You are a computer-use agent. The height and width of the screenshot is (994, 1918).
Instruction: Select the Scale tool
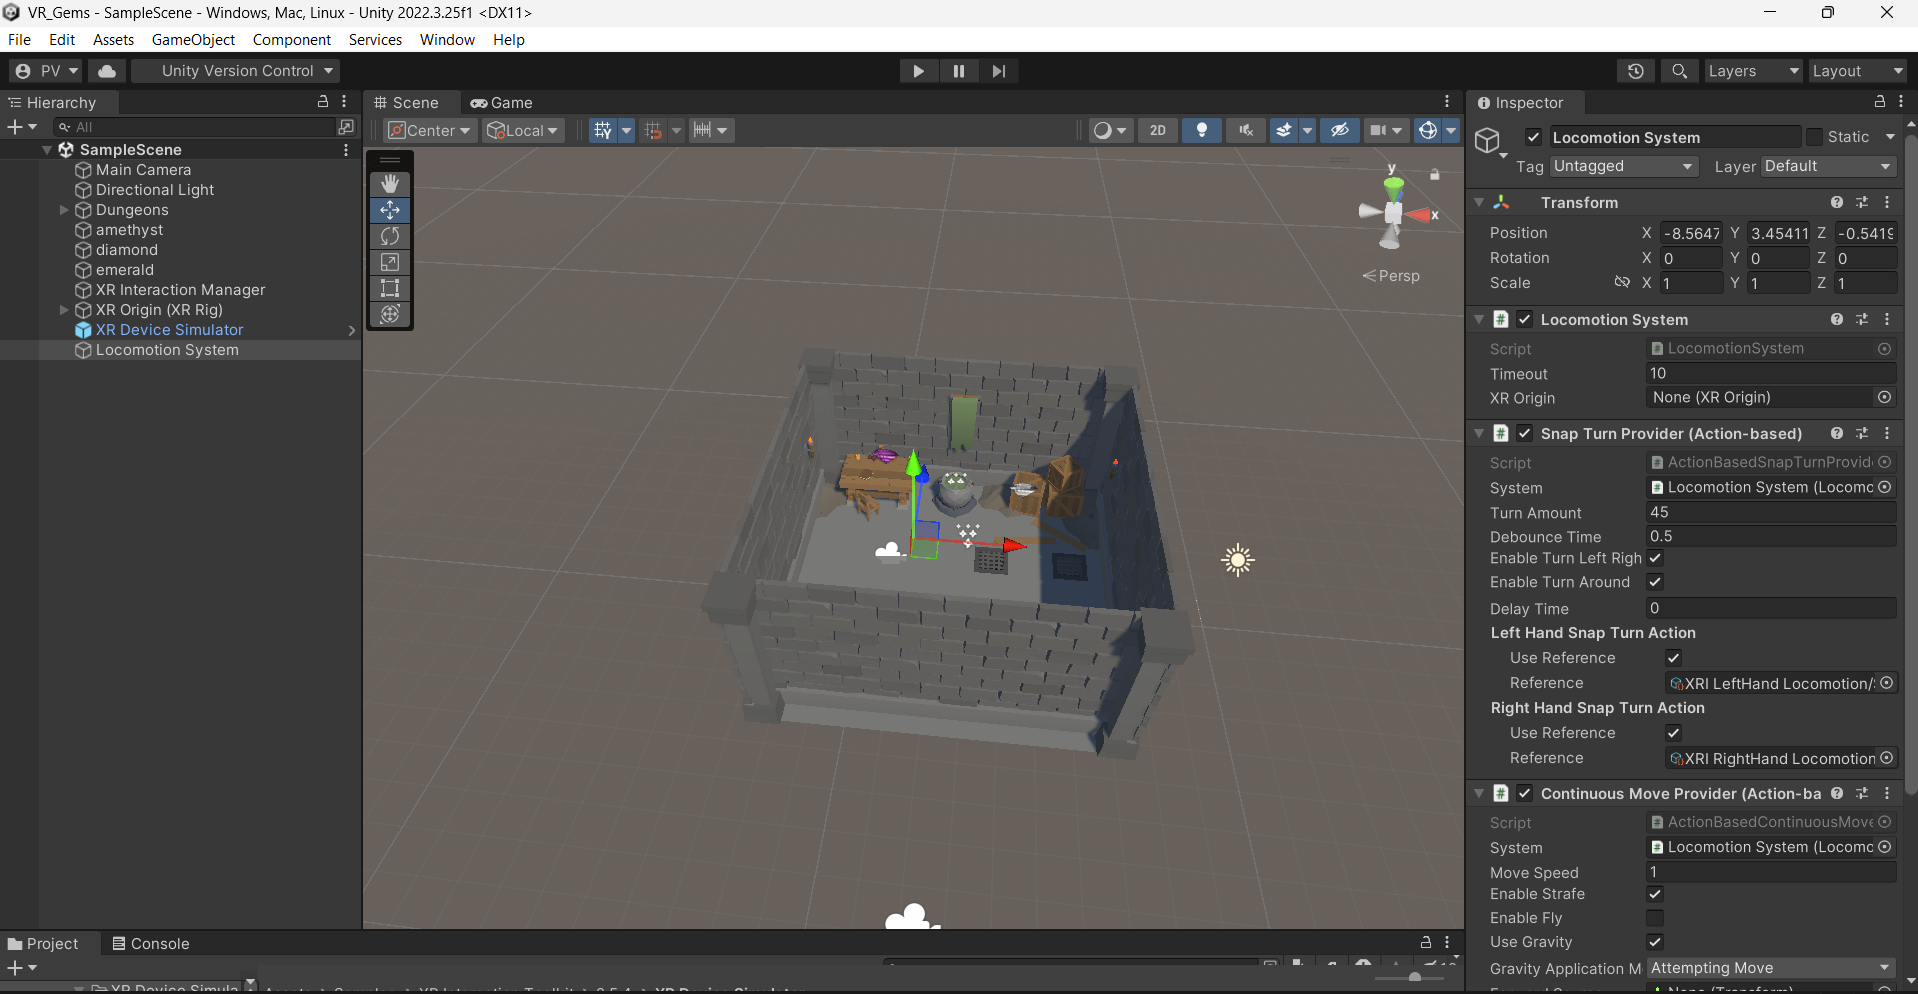(x=390, y=262)
